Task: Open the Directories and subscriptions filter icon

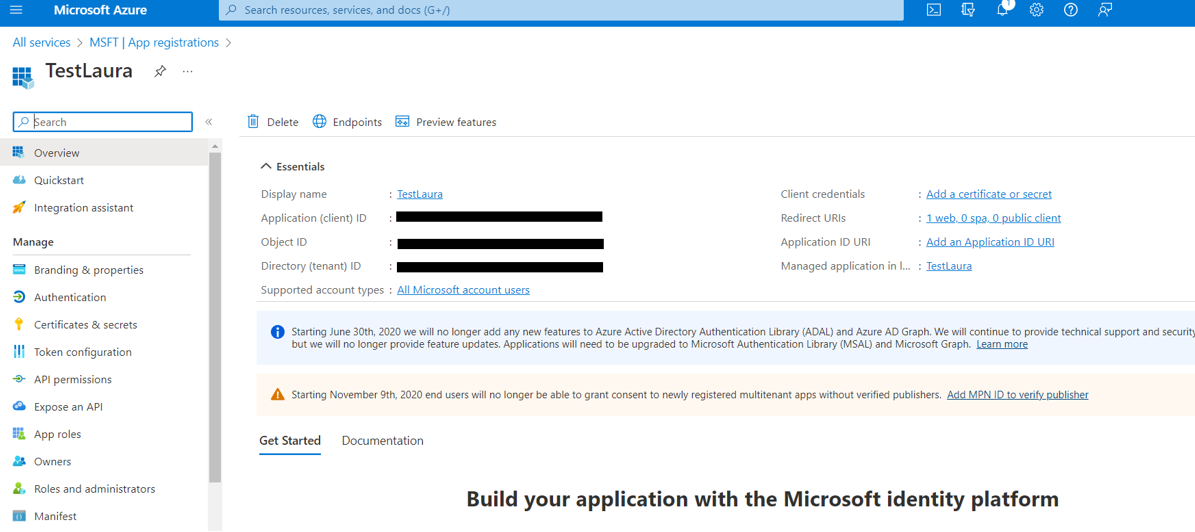Action: pyautogui.click(x=969, y=10)
